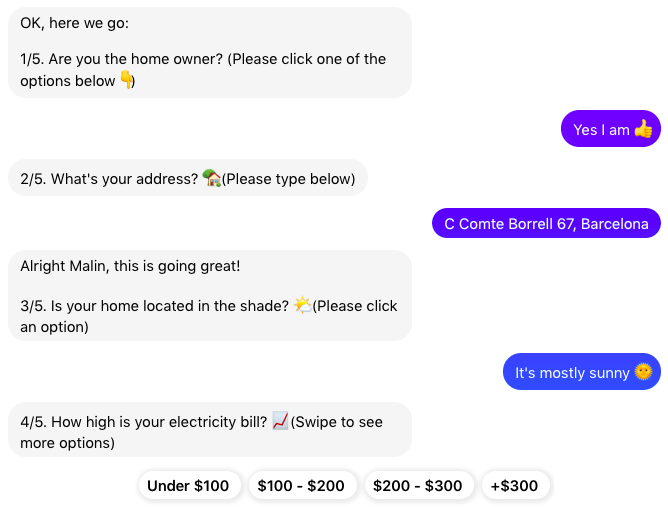The height and width of the screenshot is (510, 668).
Task: Click the 'Alright Malin' shade question message
Action: click(x=210, y=295)
